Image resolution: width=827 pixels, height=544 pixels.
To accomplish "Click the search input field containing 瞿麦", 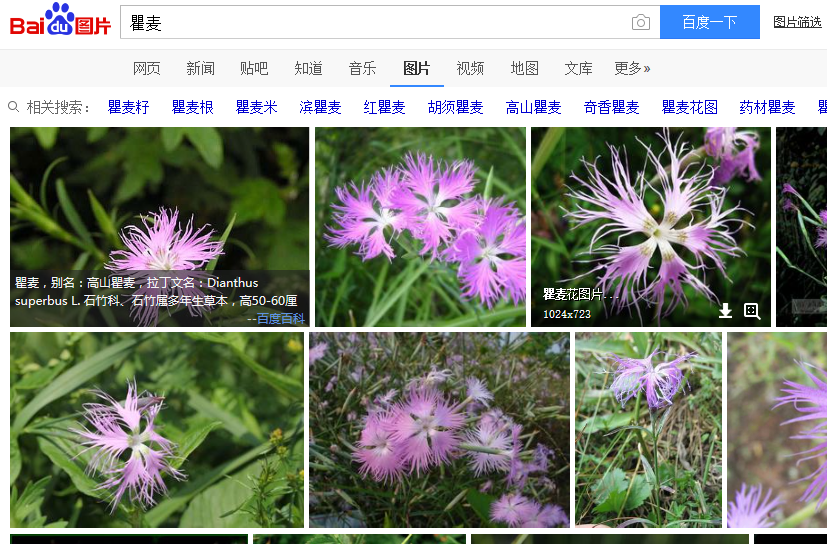I will point(390,22).
